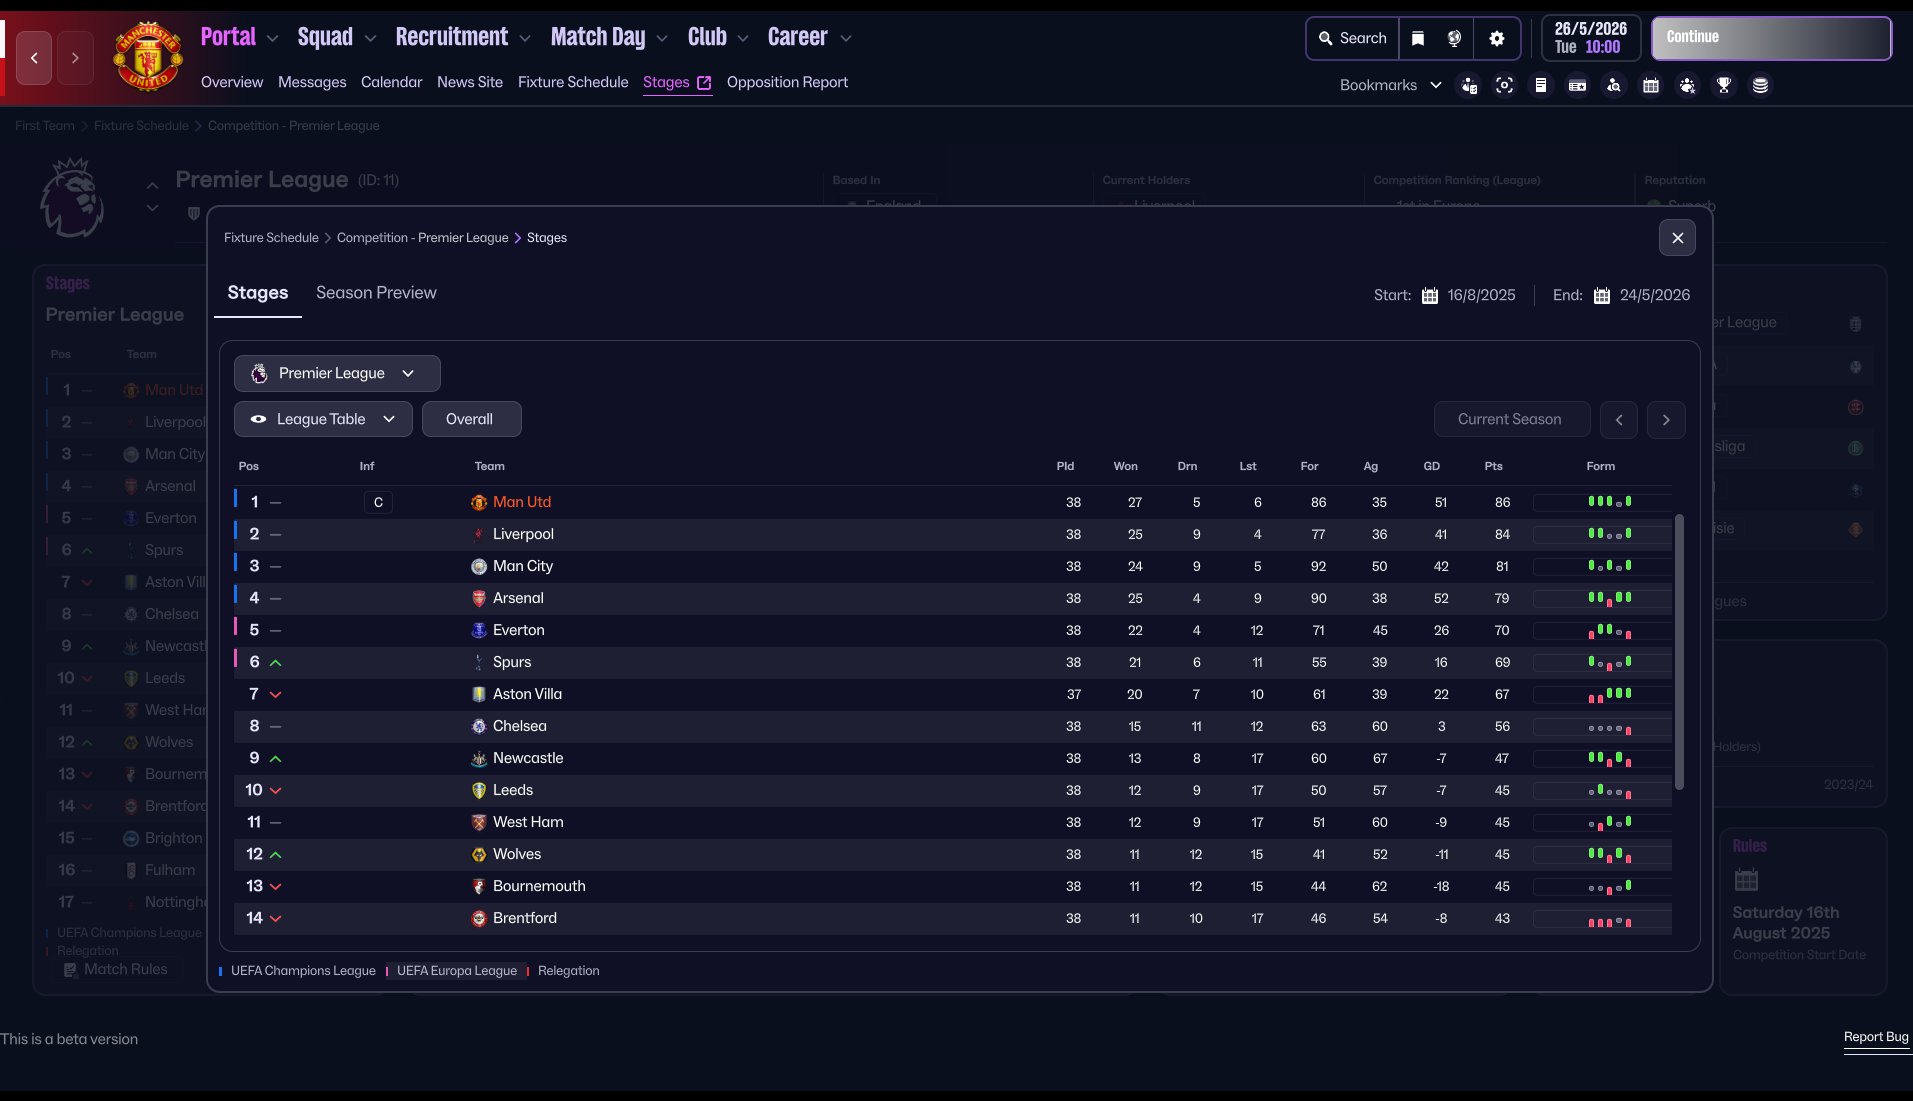Switch to the Season Preview tab
The width and height of the screenshot is (1913, 1101).
[376, 293]
